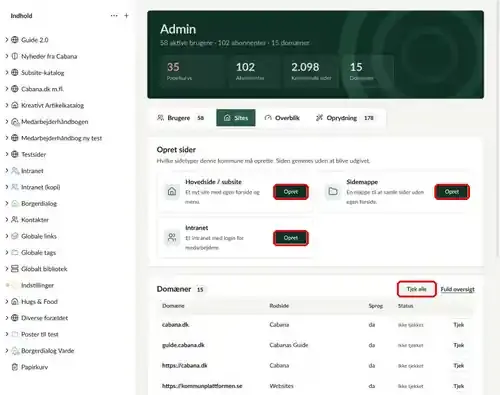
Task: Select the Globale links icon
Action: click(x=15, y=236)
